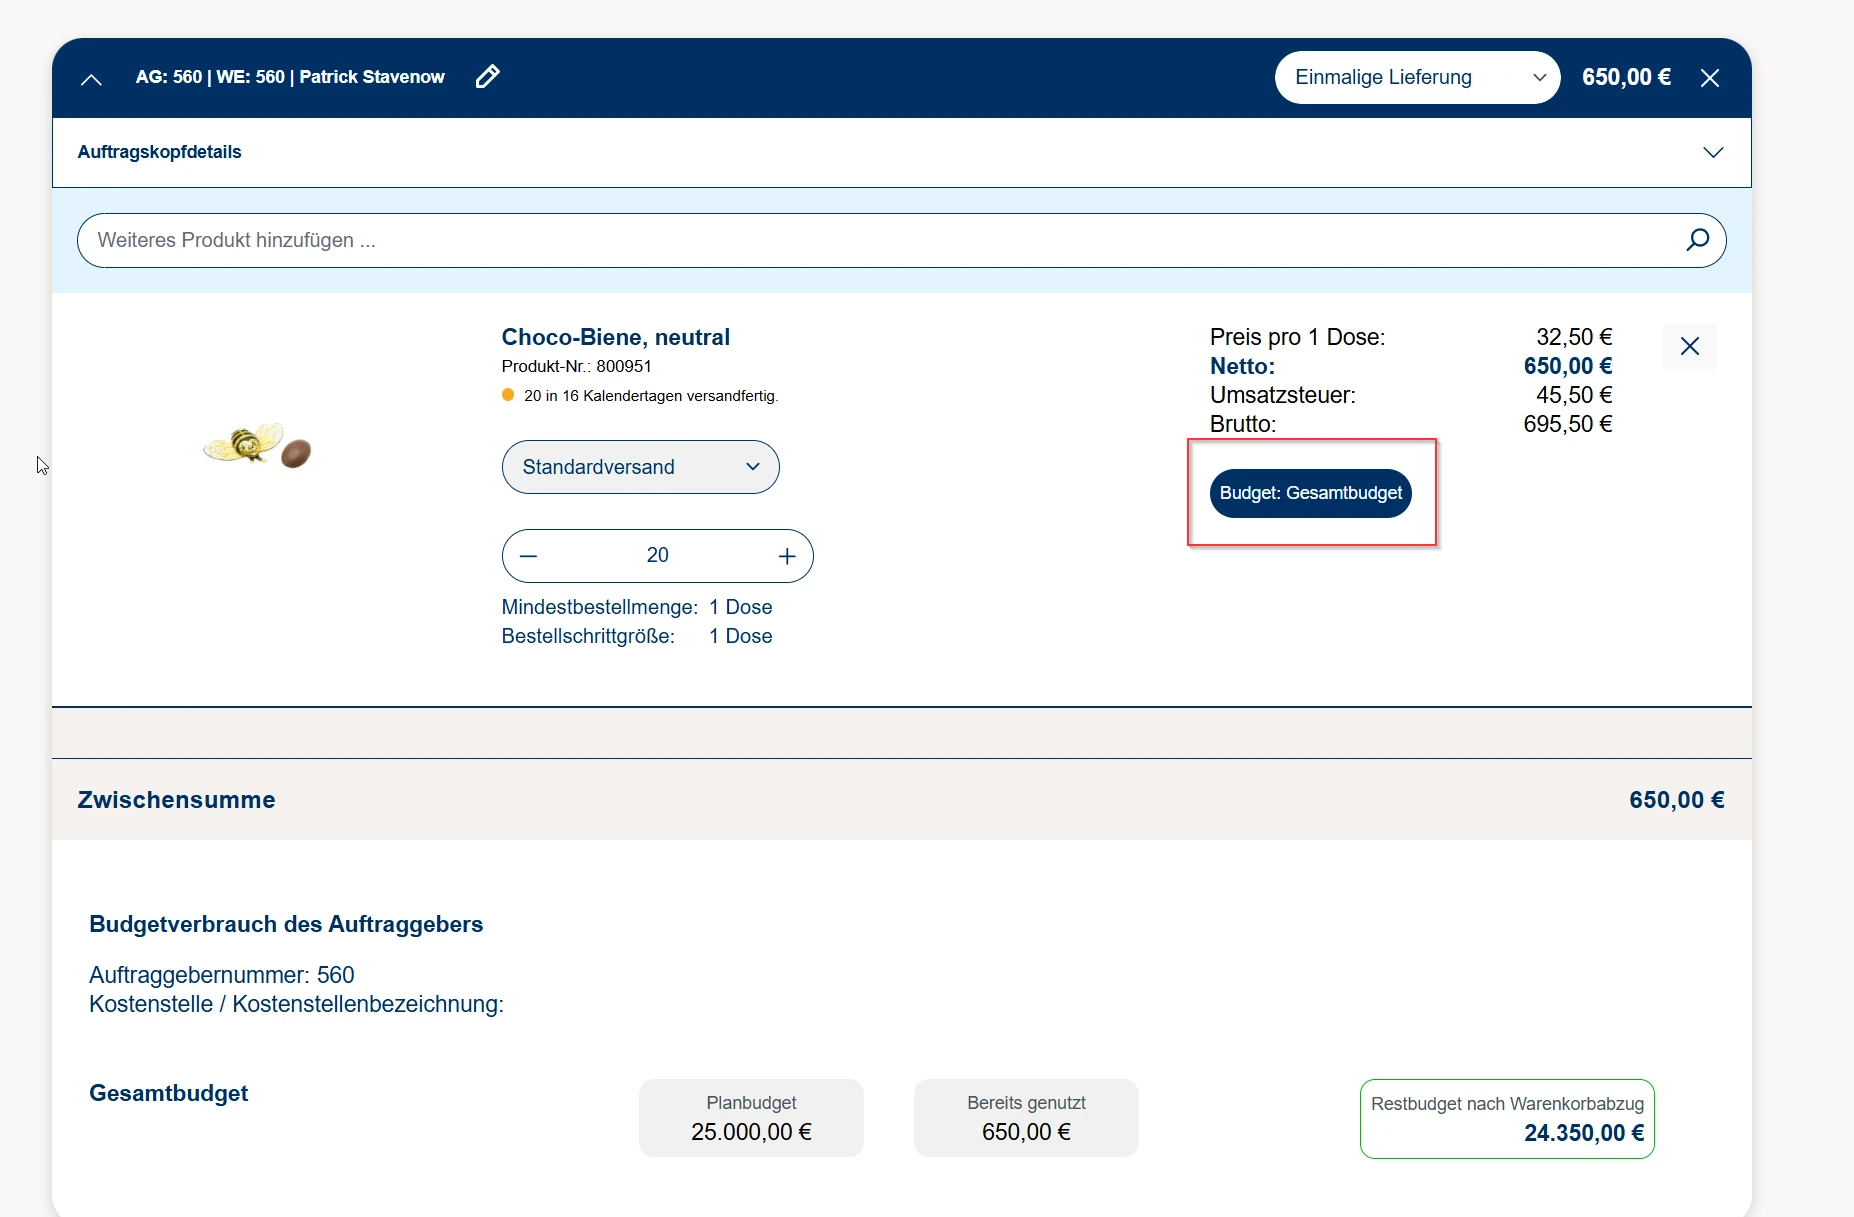The image size is (1854, 1217).
Task: Decrease the quantity with the minus icon
Action: click(529, 556)
